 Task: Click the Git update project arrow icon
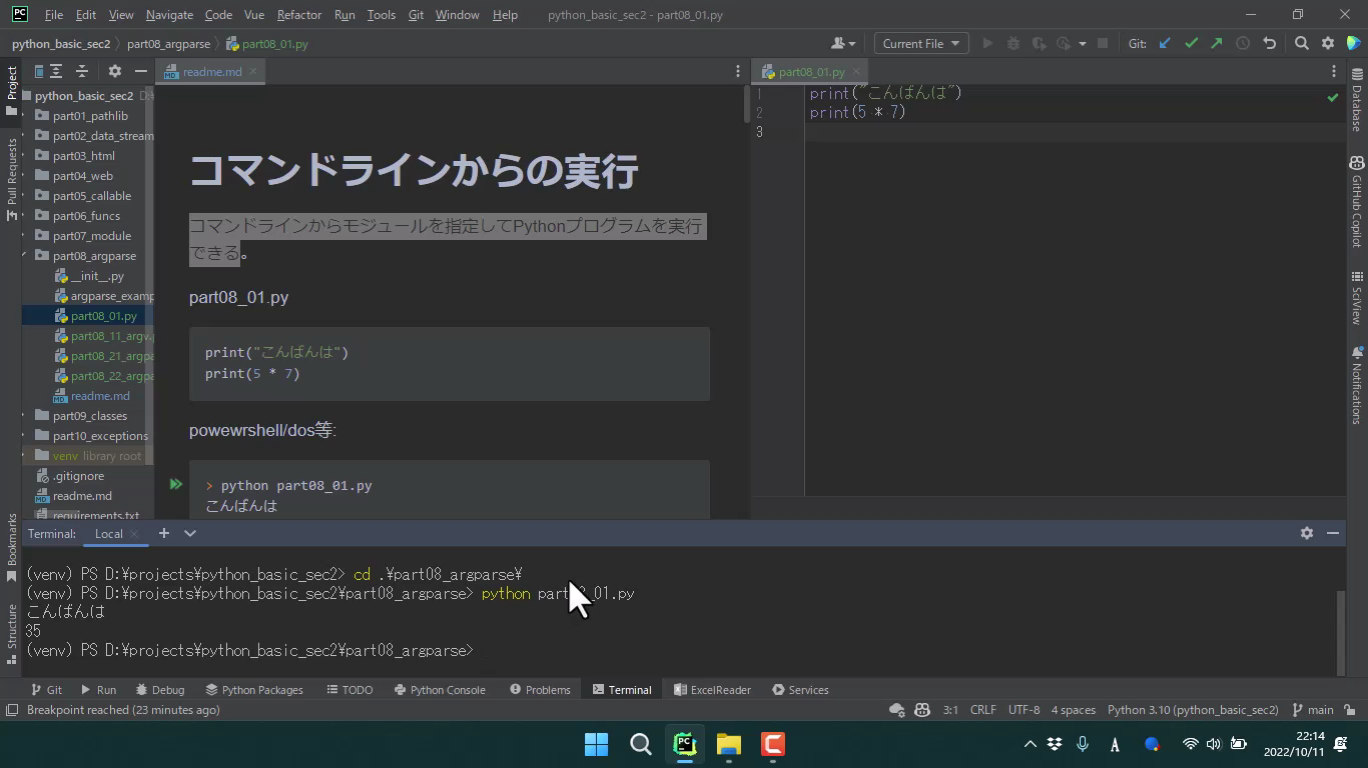point(1165,43)
